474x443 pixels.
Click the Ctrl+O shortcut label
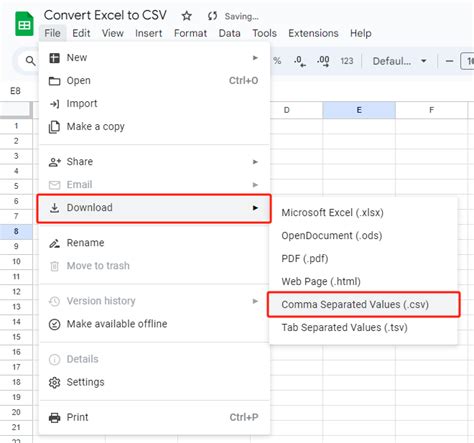tap(243, 81)
